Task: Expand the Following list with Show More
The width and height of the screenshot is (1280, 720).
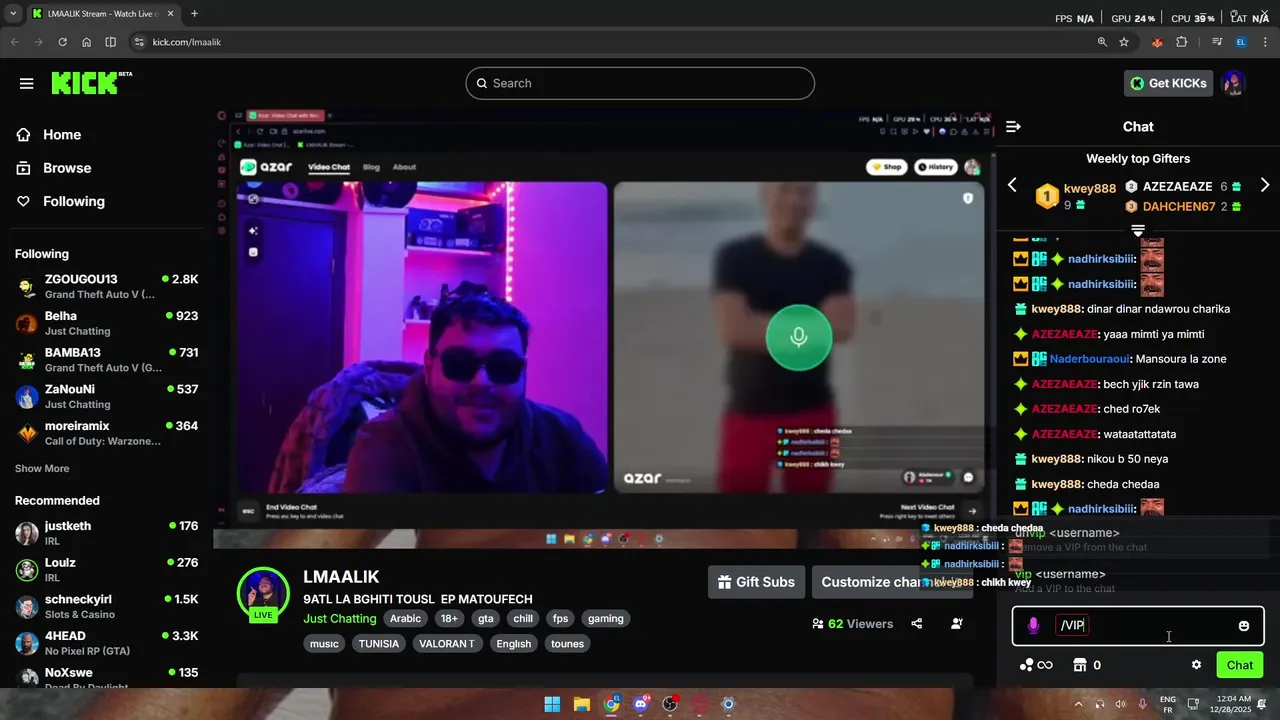Action: click(42, 468)
